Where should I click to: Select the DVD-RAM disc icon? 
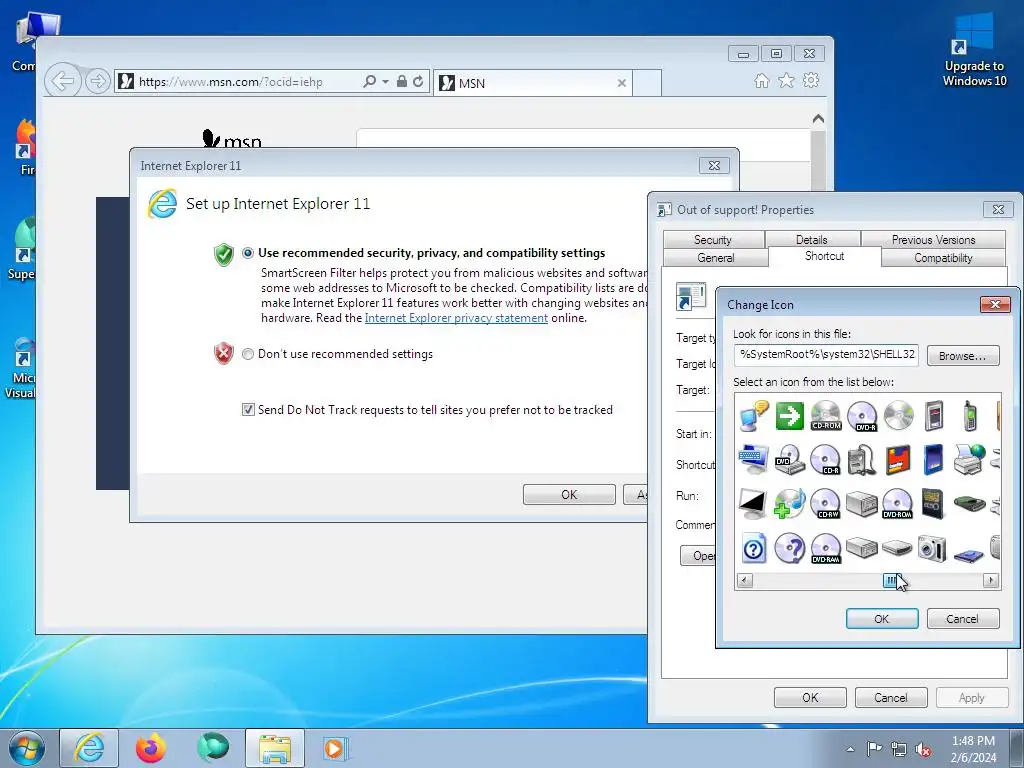825,548
